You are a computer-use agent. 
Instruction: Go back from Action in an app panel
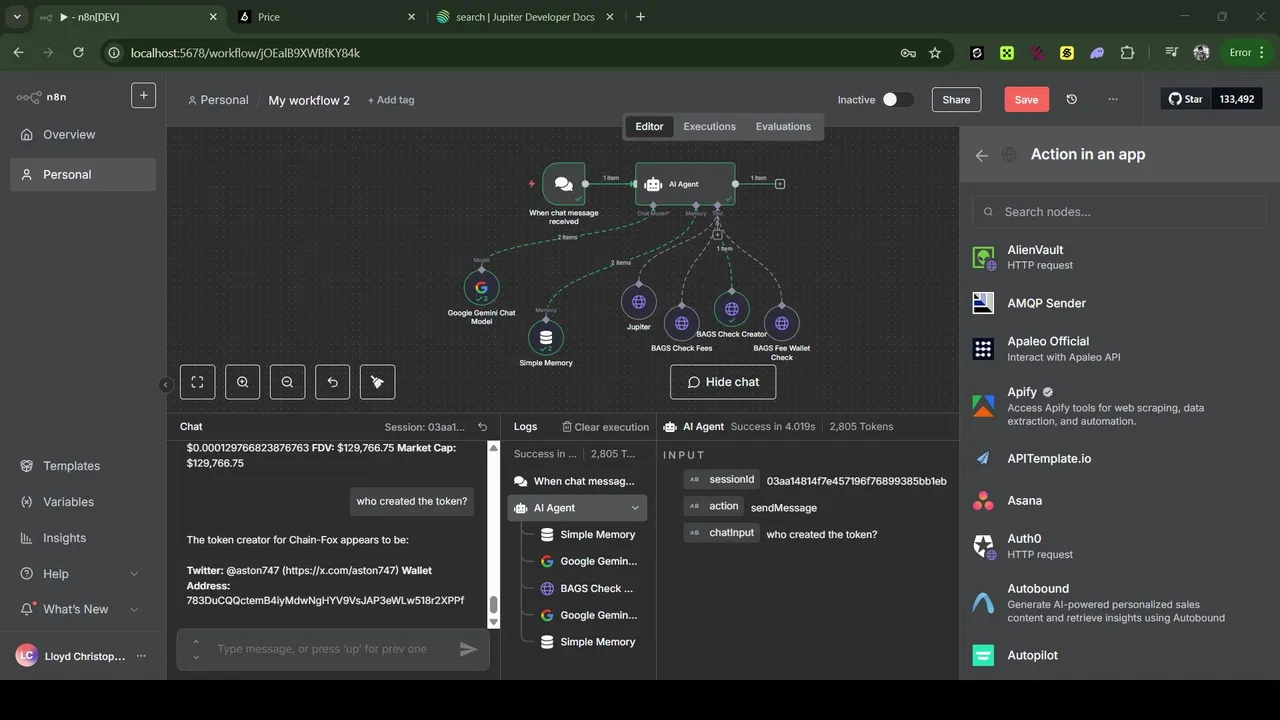coord(981,155)
